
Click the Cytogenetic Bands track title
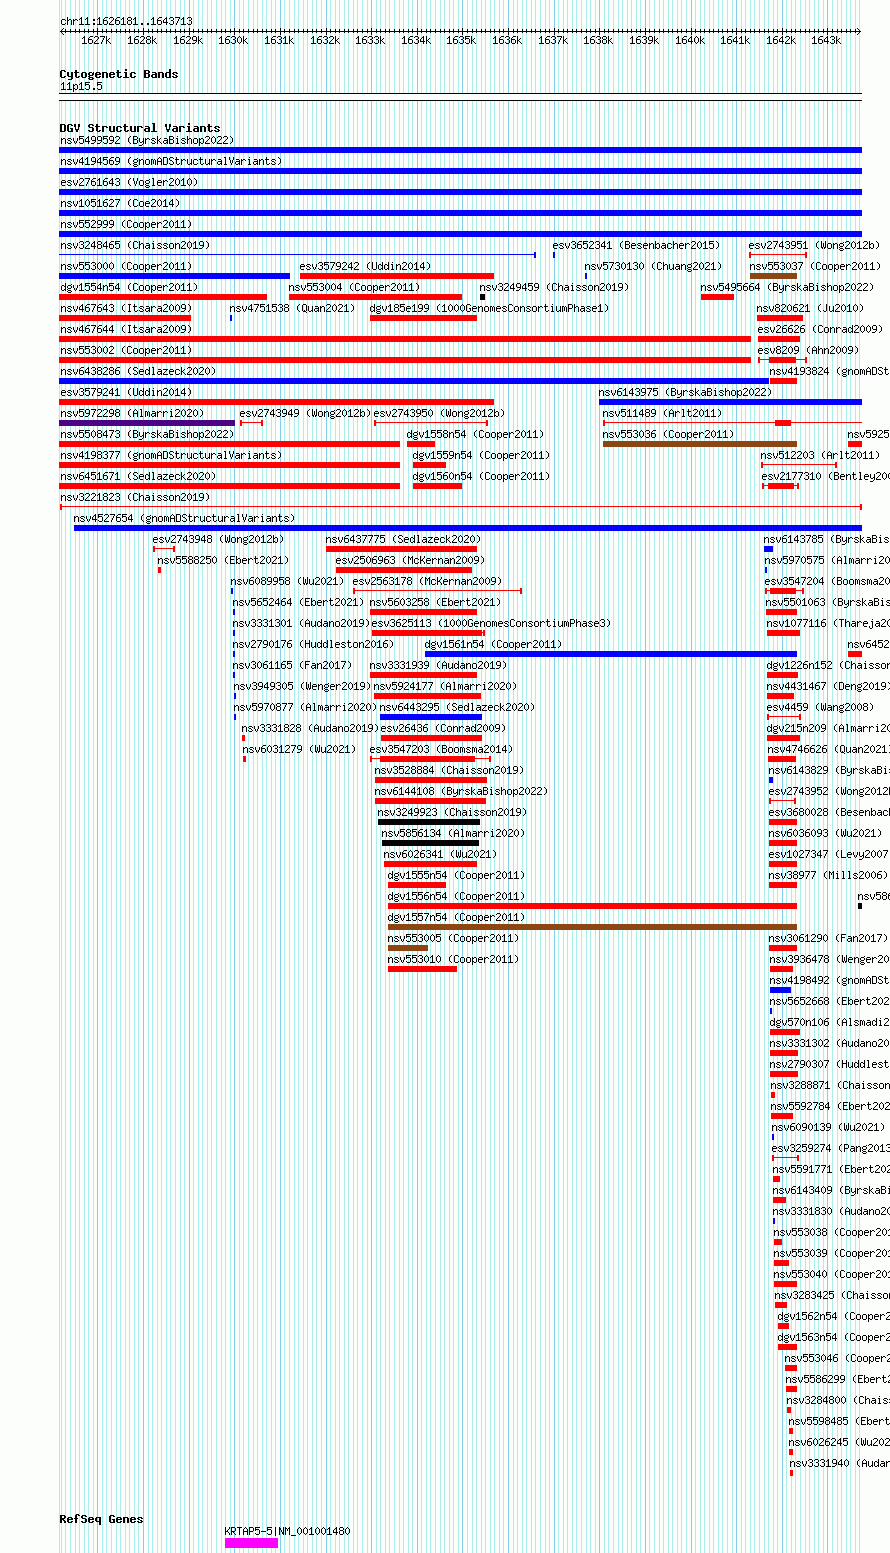pos(119,74)
